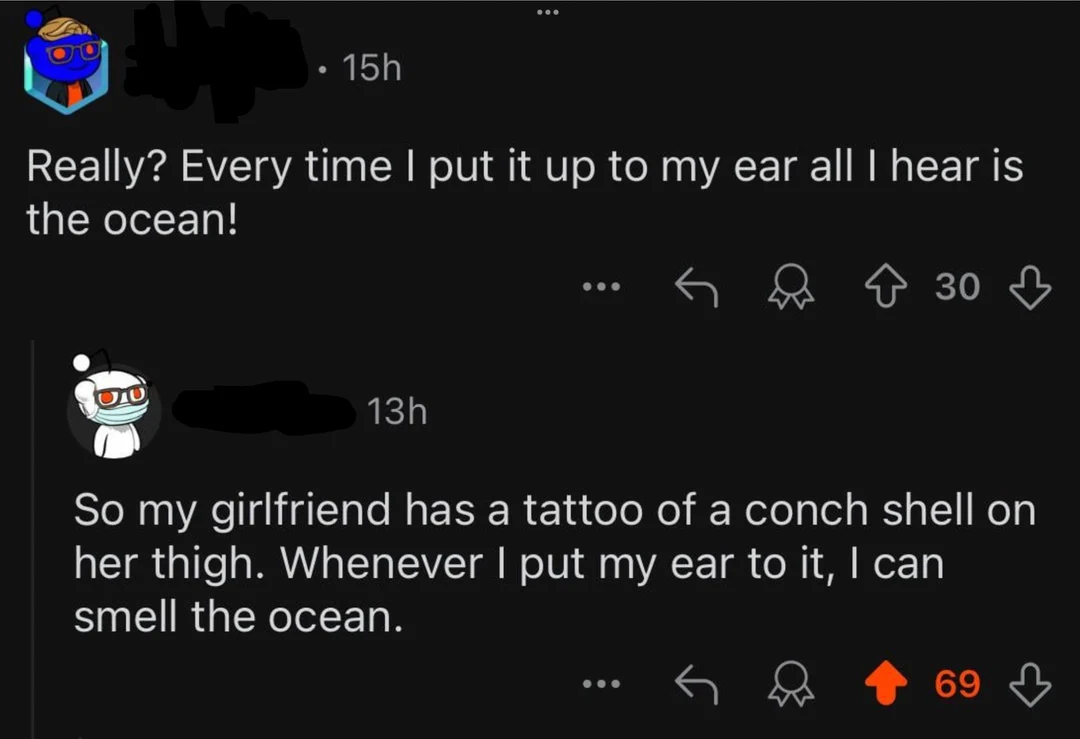Open options menu on the 13h comment
1080x739 pixels.
coord(601,684)
